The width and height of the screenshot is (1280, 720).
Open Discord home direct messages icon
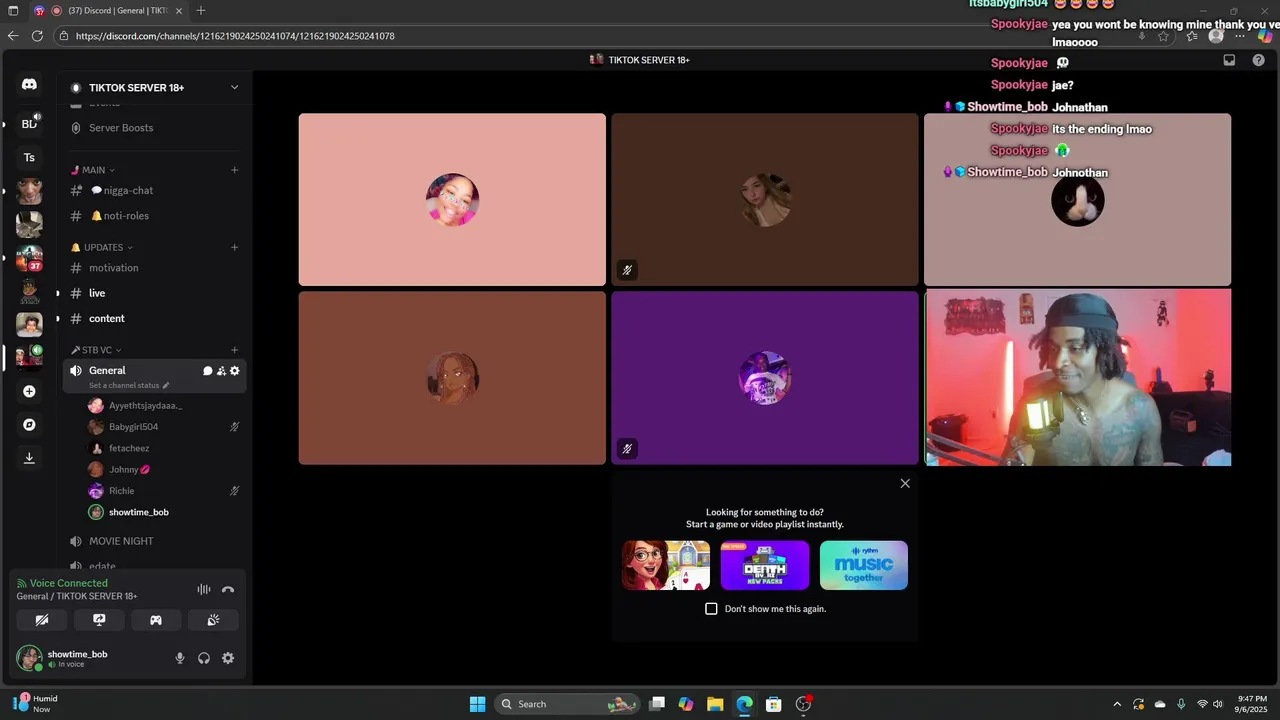[29, 85]
